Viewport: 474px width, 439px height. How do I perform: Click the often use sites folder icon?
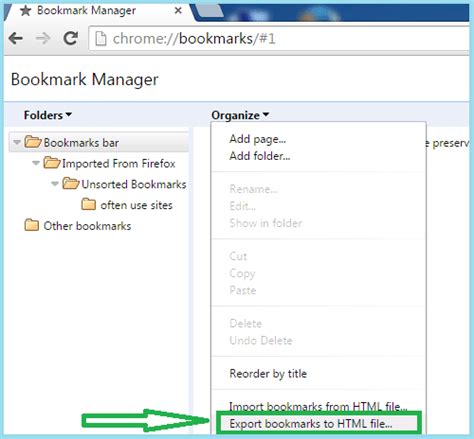coord(89,204)
